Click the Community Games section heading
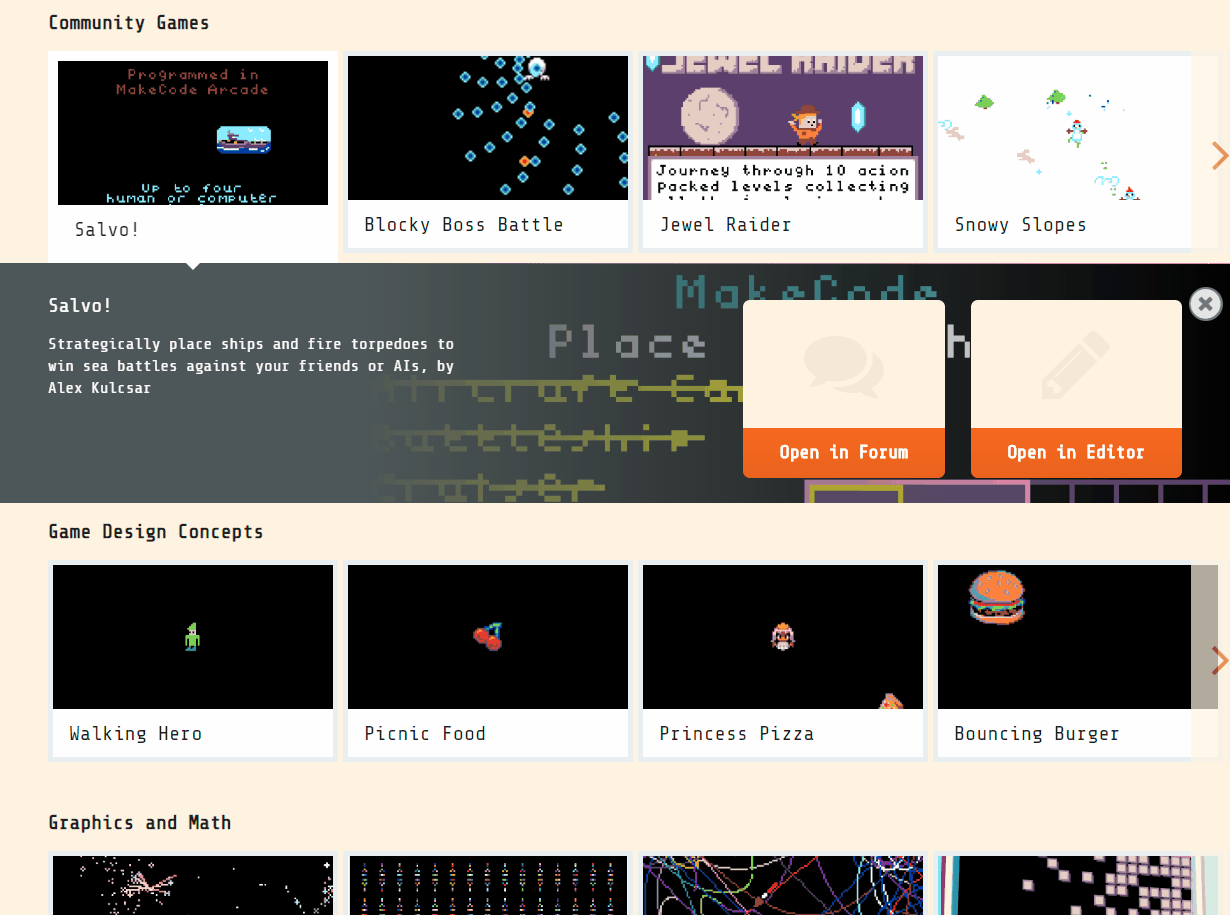1230x915 pixels. tap(129, 23)
